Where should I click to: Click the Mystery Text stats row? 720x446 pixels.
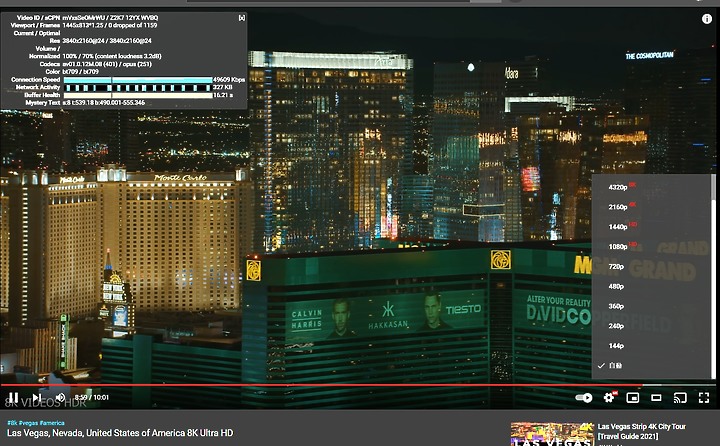[85, 102]
